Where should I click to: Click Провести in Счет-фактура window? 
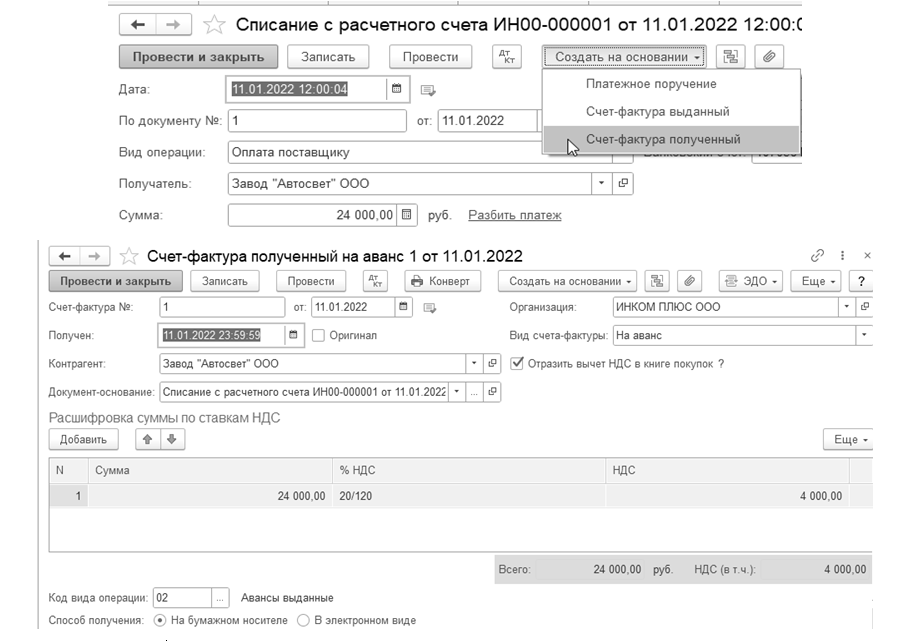311,281
